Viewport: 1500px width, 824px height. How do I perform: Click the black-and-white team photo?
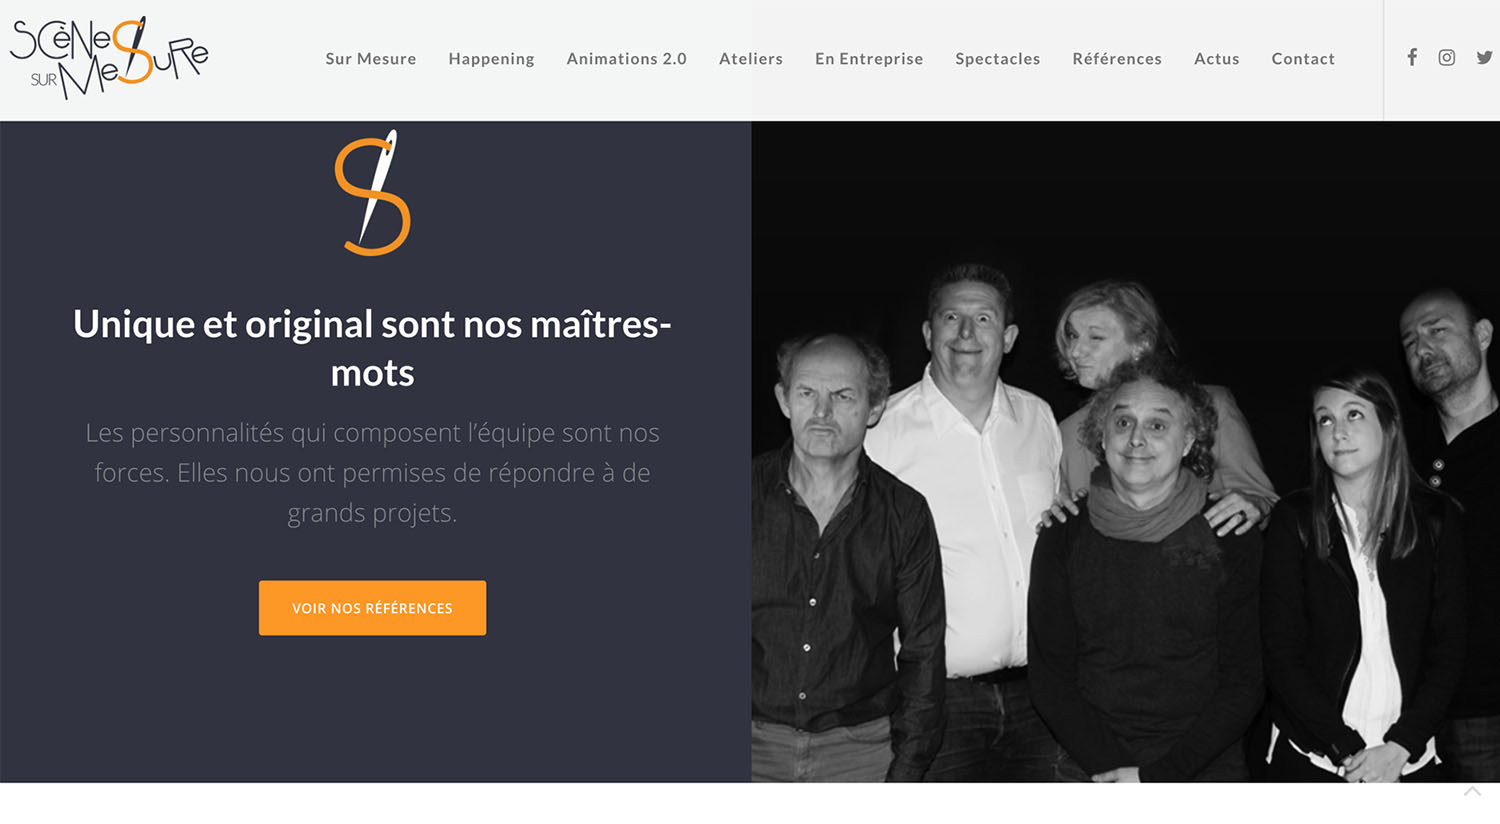click(1125, 452)
